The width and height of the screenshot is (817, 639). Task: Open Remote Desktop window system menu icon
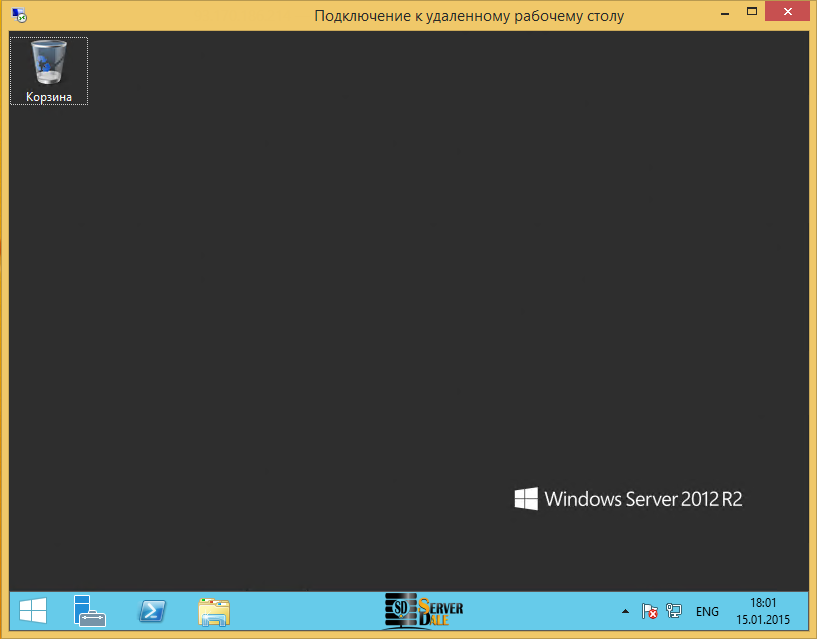pyautogui.click(x=19, y=15)
